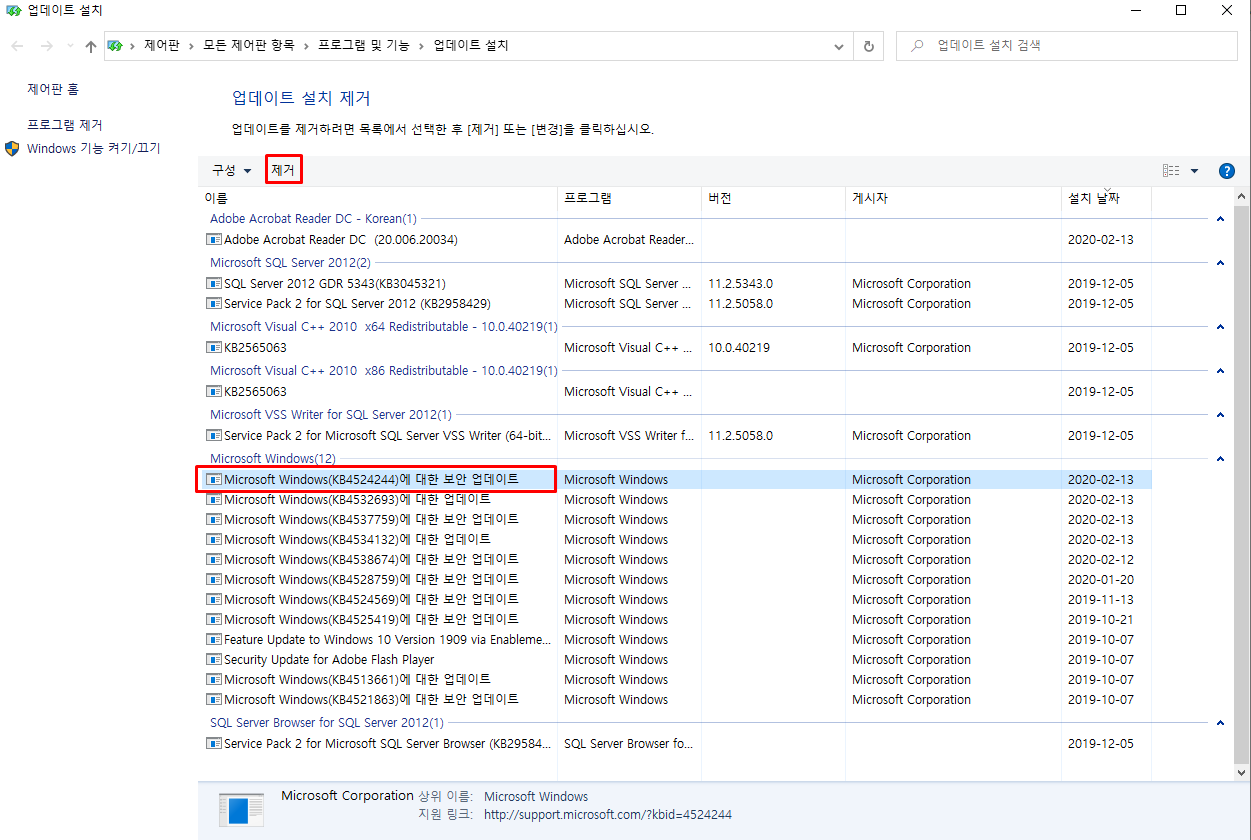Click the Back navigation arrow
This screenshot has height=840, width=1251.
tap(17, 46)
